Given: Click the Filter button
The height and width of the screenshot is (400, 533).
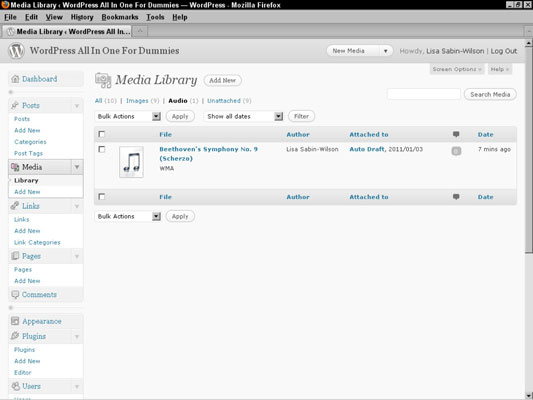Looking at the screenshot, I should (x=301, y=116).
